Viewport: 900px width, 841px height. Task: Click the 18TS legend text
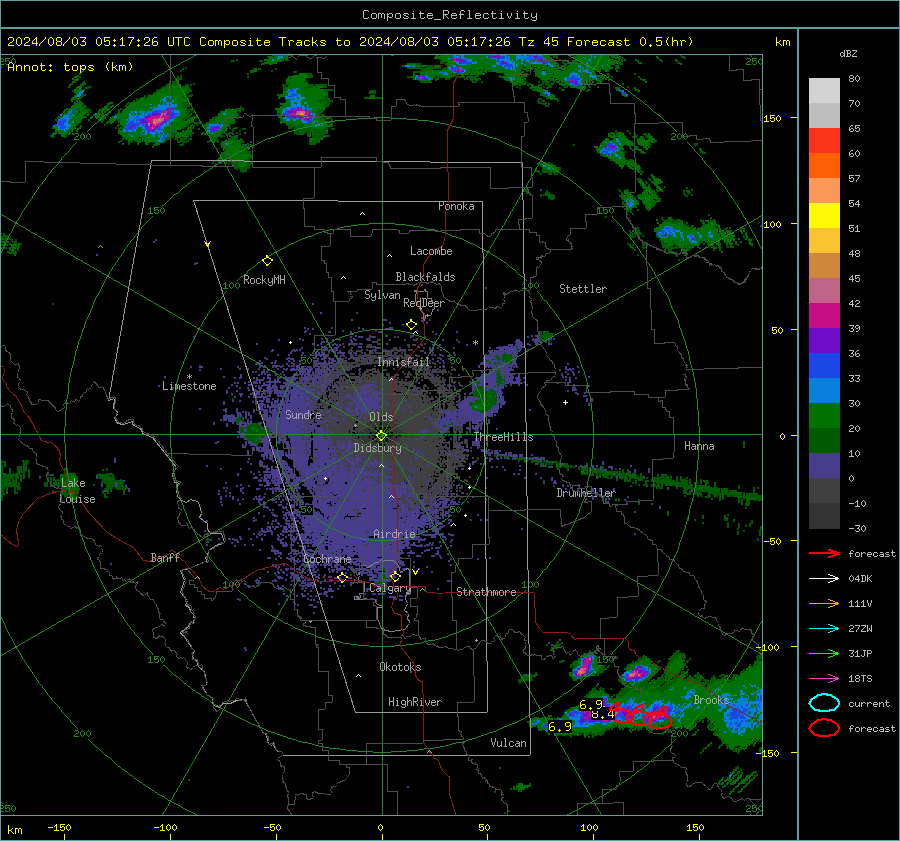[x=860, y=679]
